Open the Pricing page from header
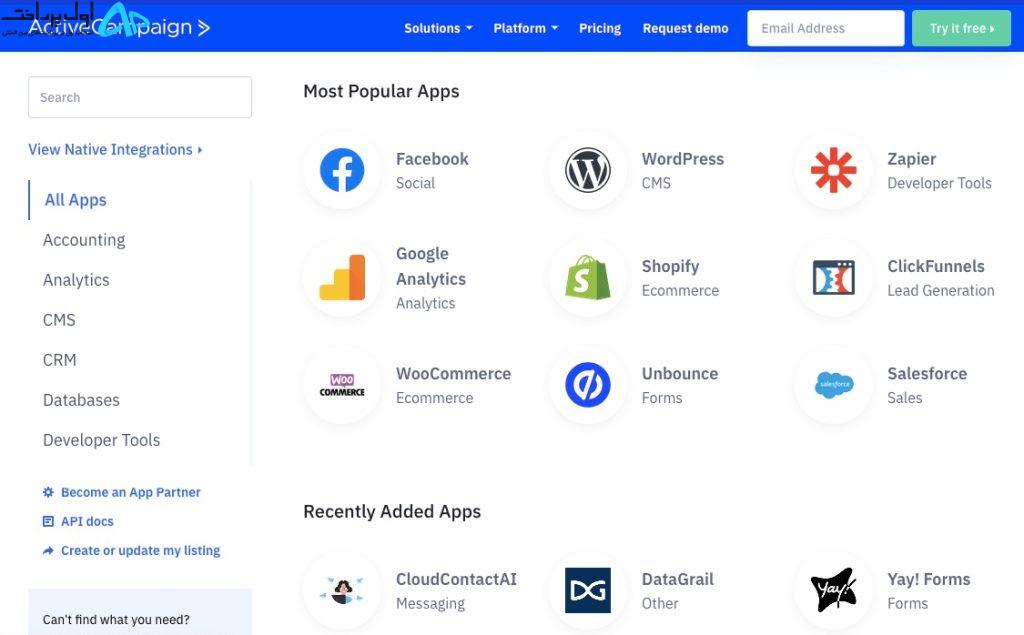 pos(600,28)
